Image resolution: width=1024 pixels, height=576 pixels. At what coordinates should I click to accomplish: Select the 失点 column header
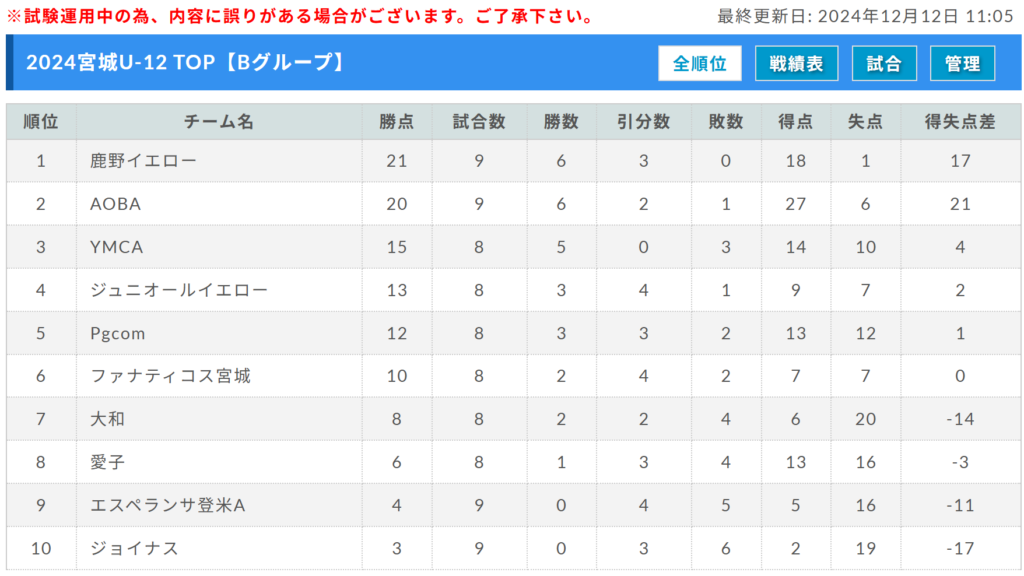click(x=865, y=122)
